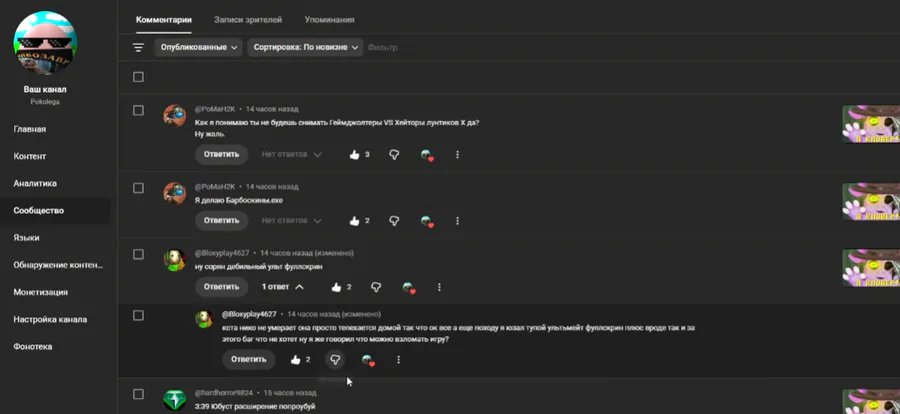
Task: Tick the select-all comments checkbox
Action: coord(138,77)
